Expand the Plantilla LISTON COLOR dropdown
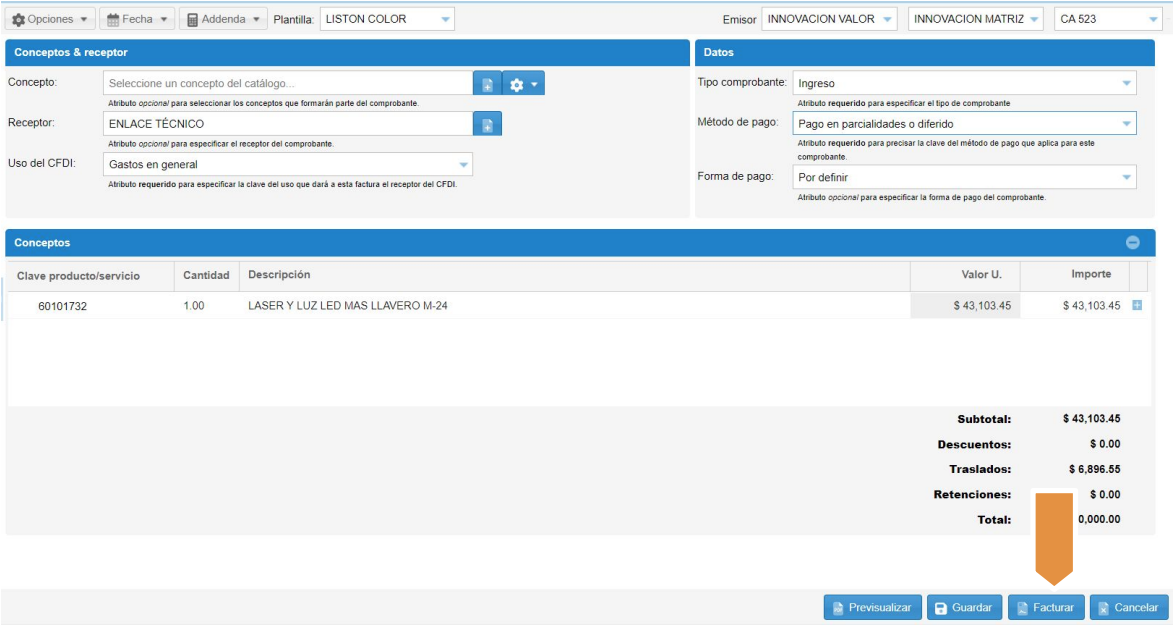The width and height of the screenshot is (1175, 627). click(387, 19)
